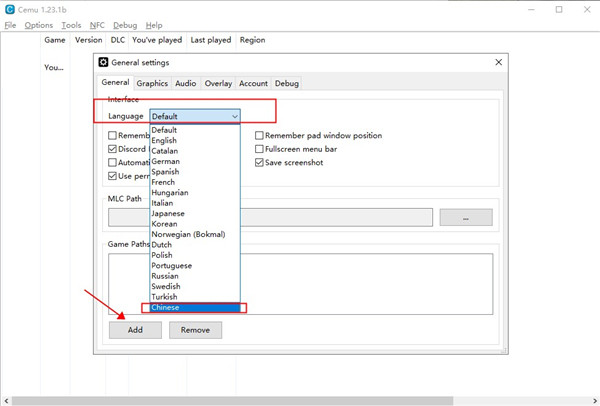
Task: Pick Portuguese from language list
Action: (x=195, y=266)
